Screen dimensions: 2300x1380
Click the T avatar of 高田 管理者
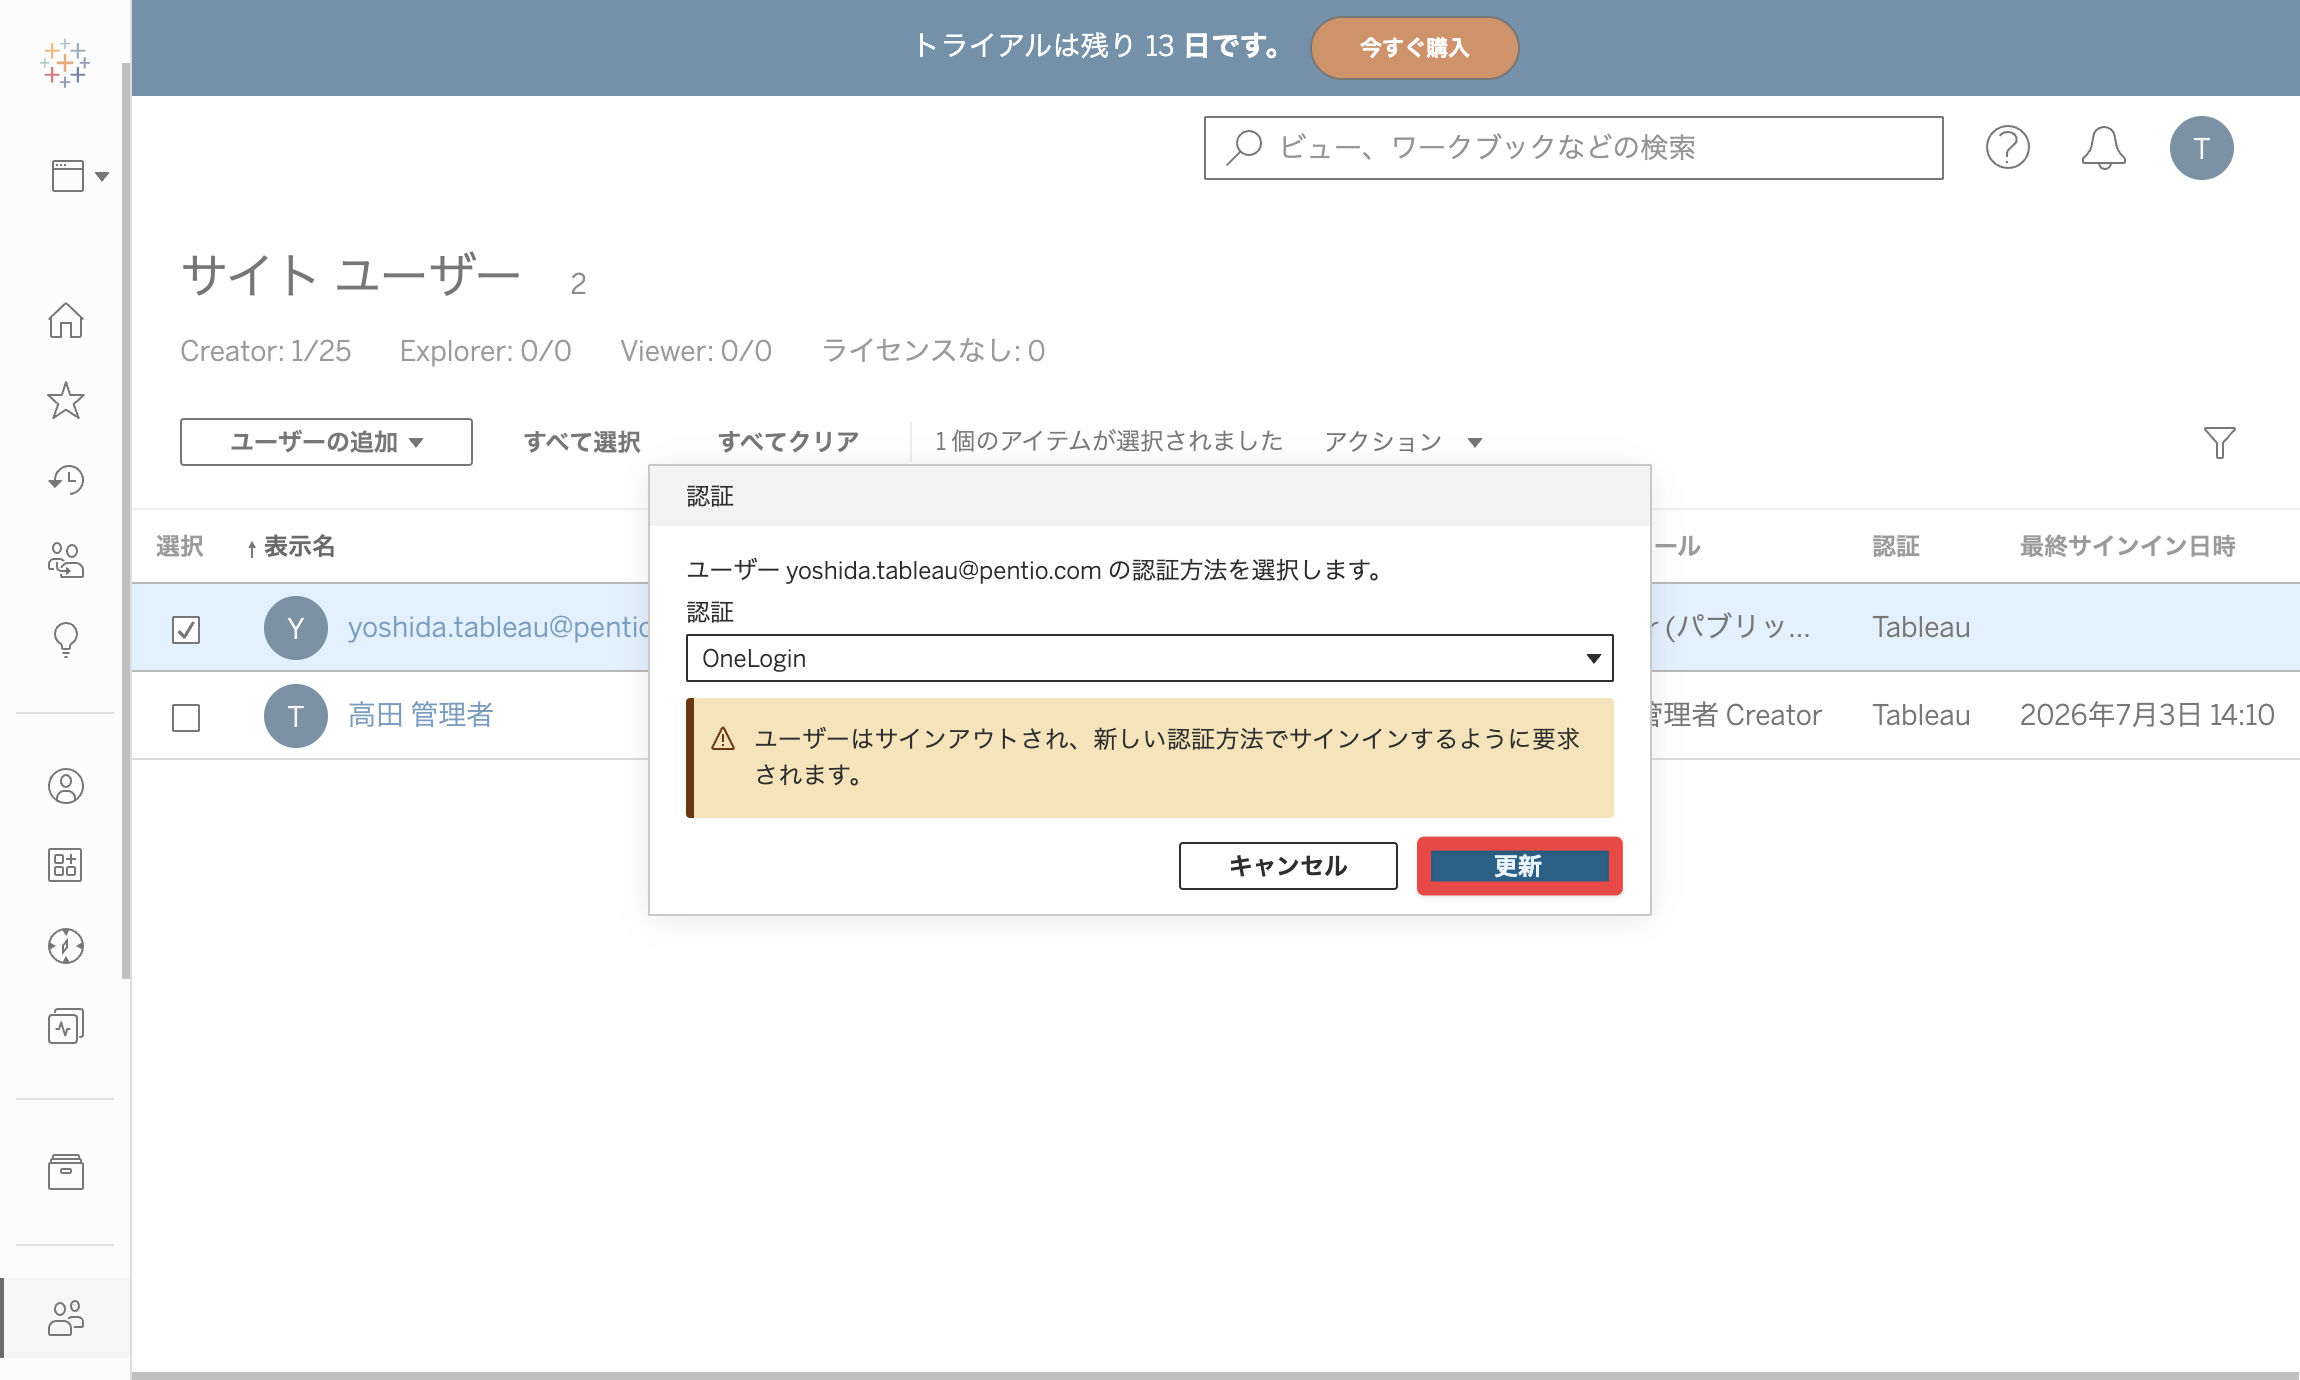(x=295, y=716)
